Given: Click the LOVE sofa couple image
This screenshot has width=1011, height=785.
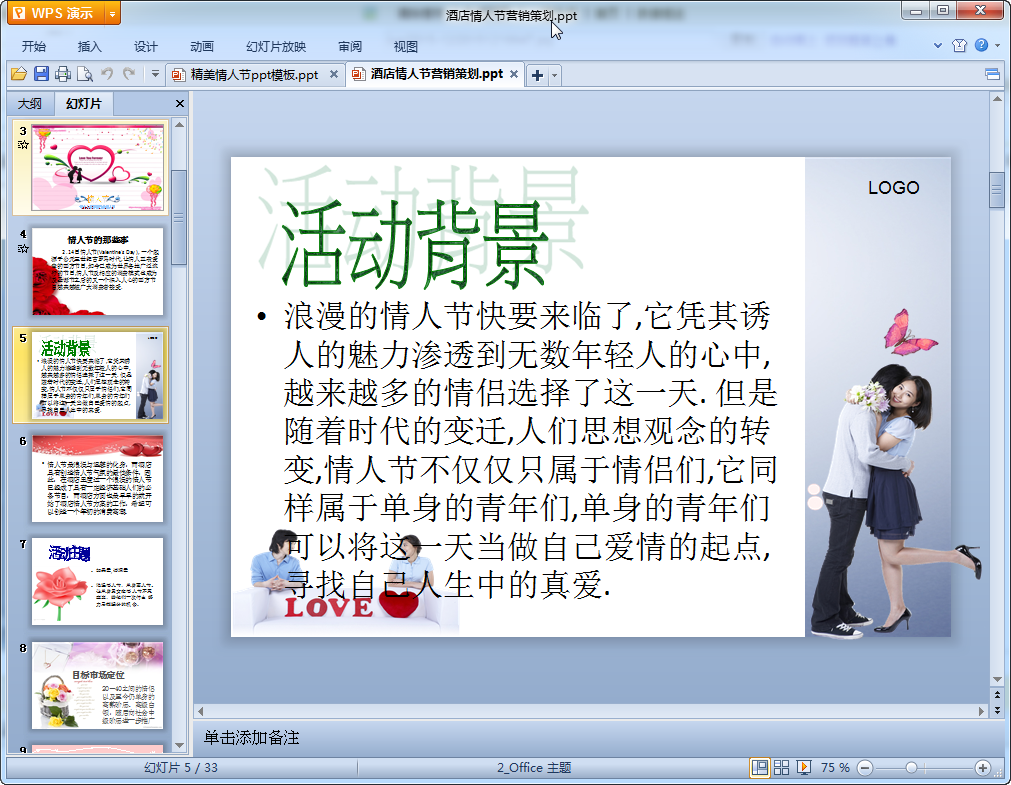Looking at the screenshot, I should (345, 584).
